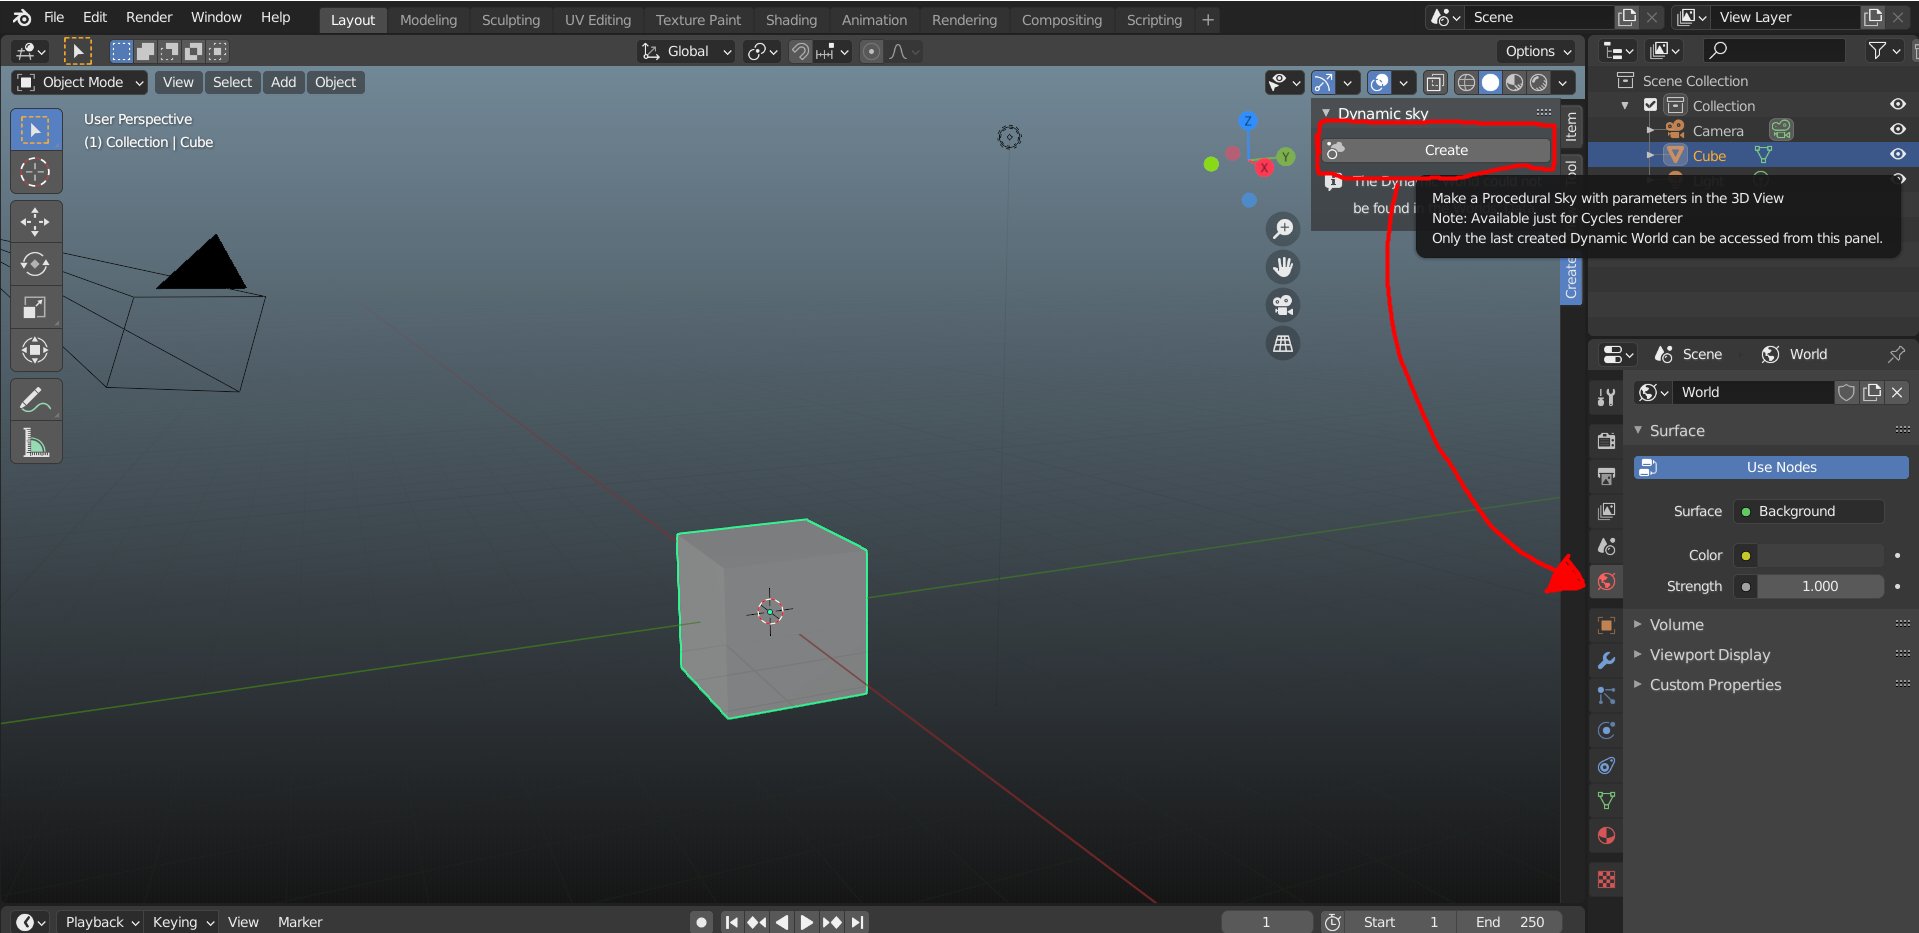Open the Output properties tab
The height and width of the screenshot is (933, 1919).
(x=1606, y=476)
